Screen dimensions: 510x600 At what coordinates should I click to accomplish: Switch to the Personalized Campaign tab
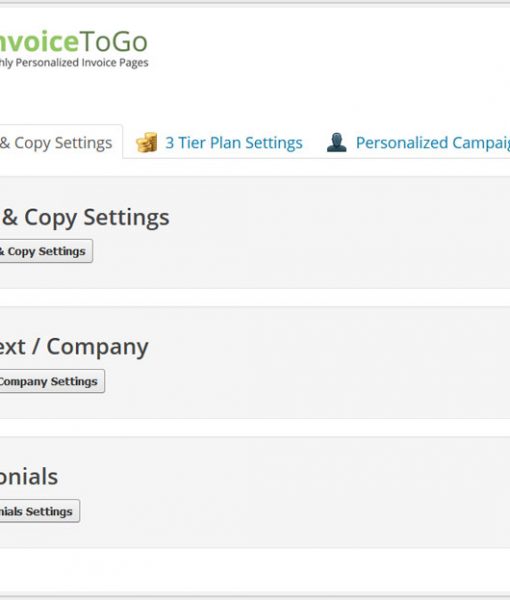click(418, 142)
